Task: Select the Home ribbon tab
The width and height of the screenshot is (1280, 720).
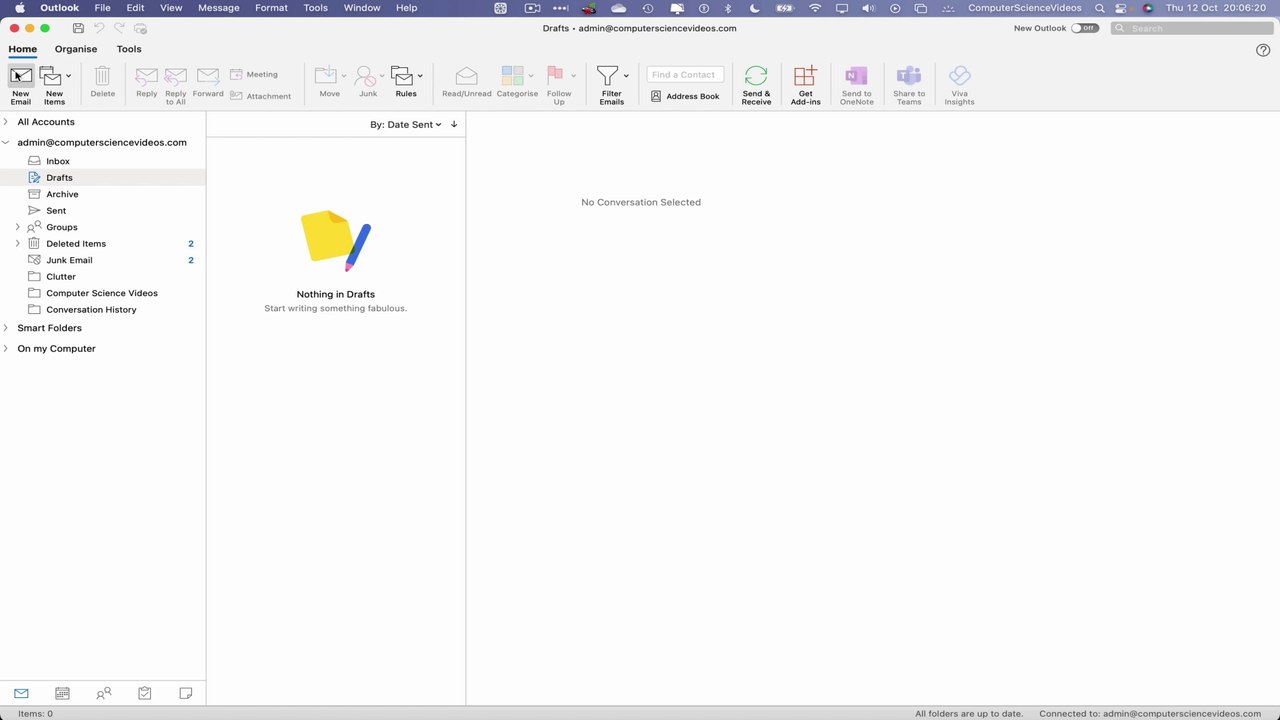Action: pos(22,49)
